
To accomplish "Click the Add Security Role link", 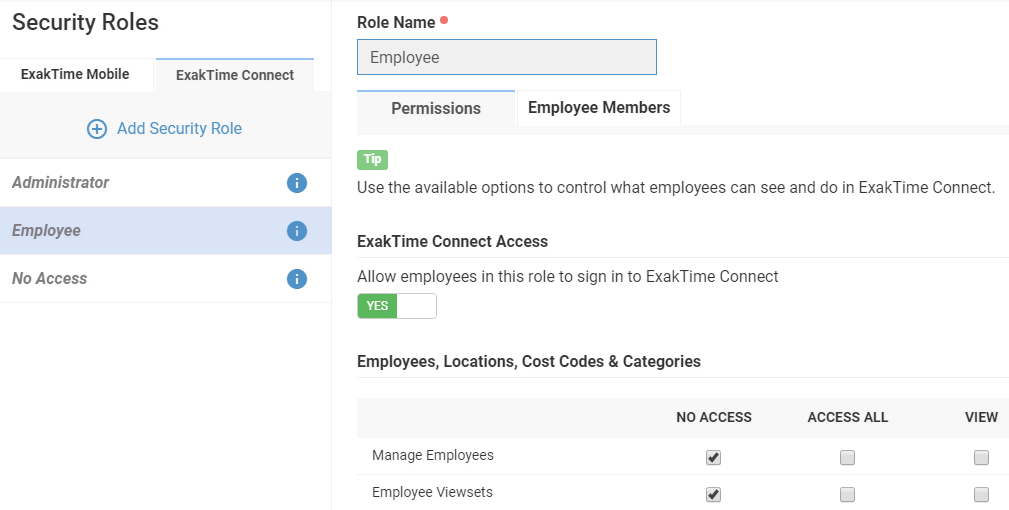I will pyautogui.click(x=180, y=129).
